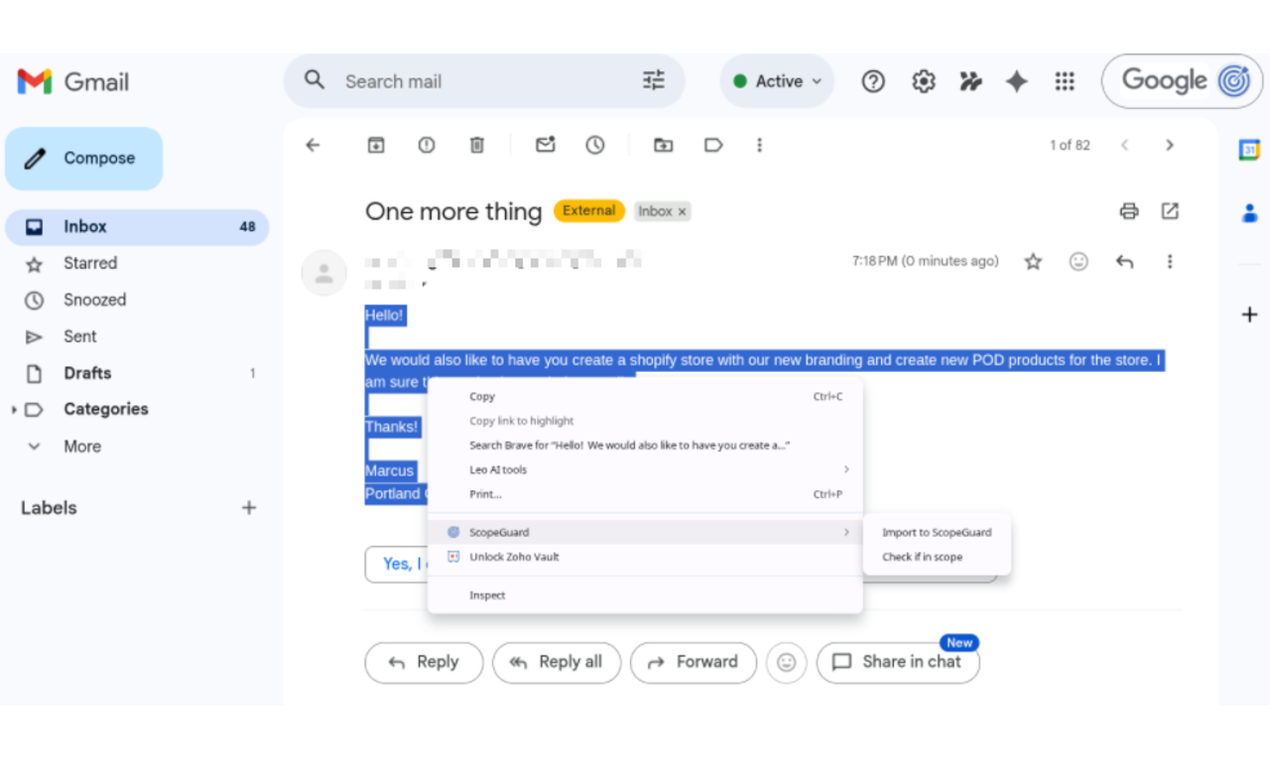Image resolution: width=1270 pixels, height=760 pixels.
Task: Click the External label badge
Action: tap(589, 211)
